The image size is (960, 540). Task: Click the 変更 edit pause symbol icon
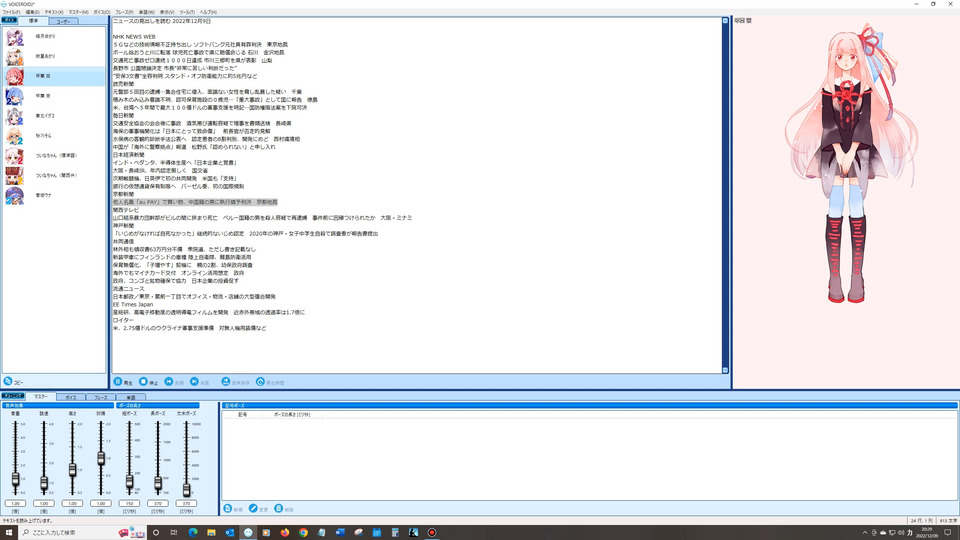[x=253, y=509]
